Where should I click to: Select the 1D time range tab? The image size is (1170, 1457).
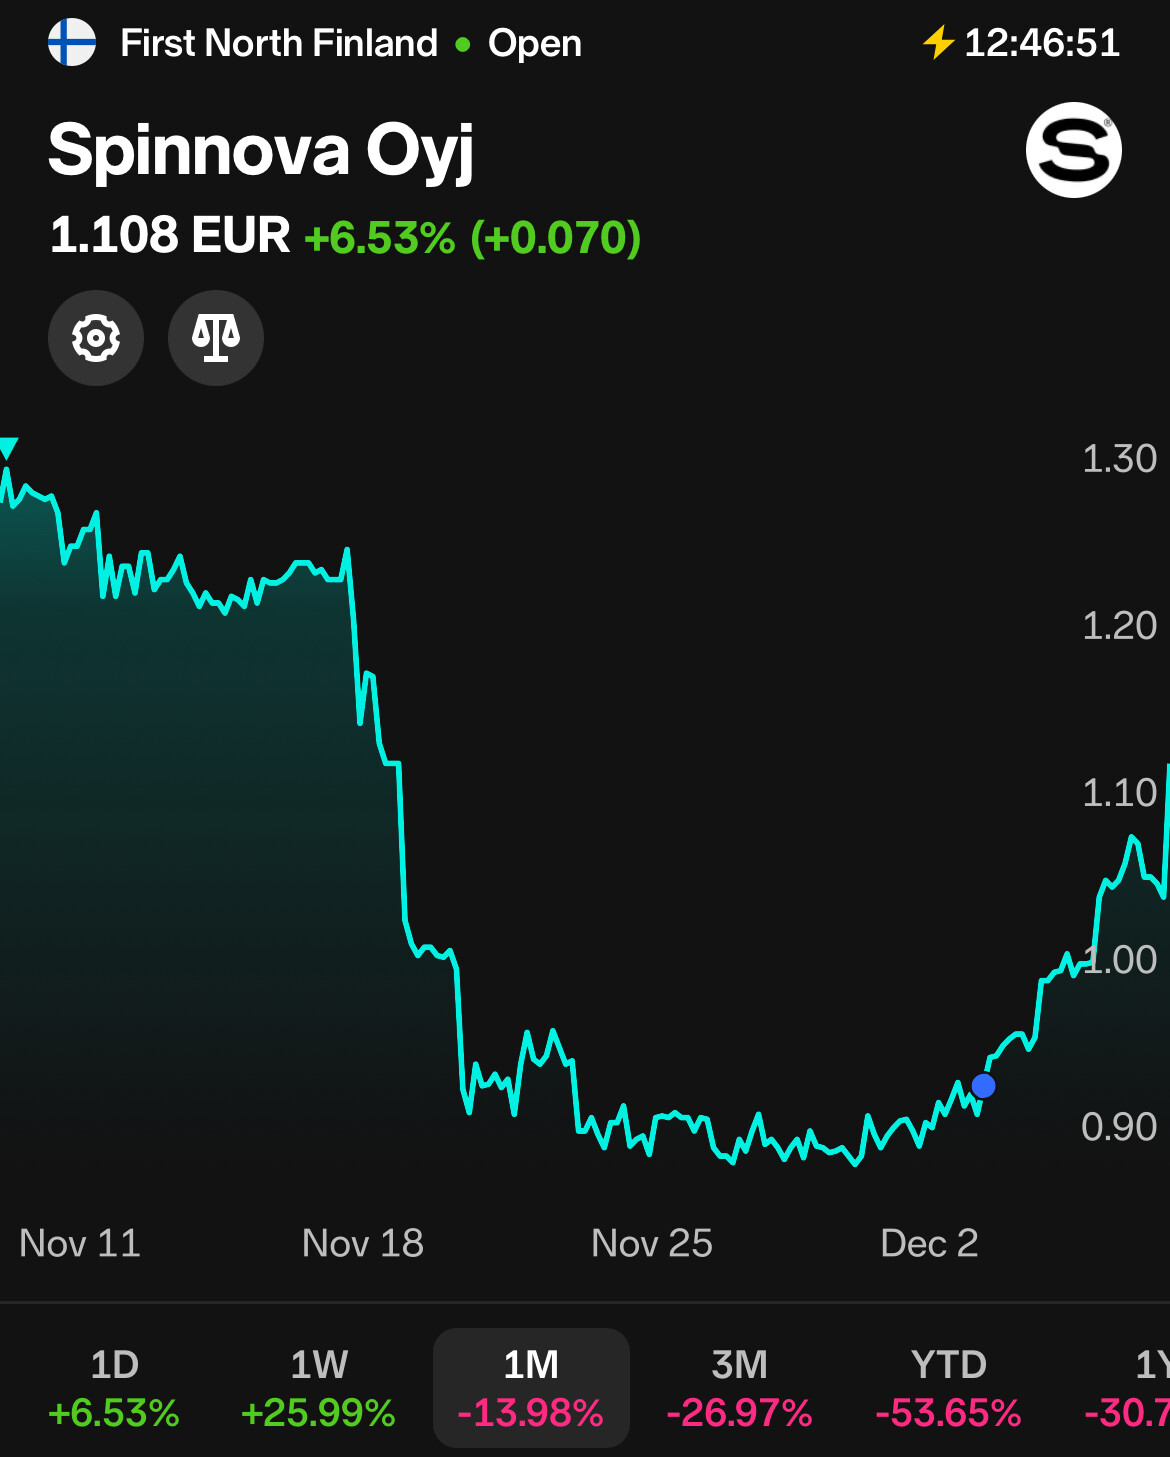[x=114, y=1388]
